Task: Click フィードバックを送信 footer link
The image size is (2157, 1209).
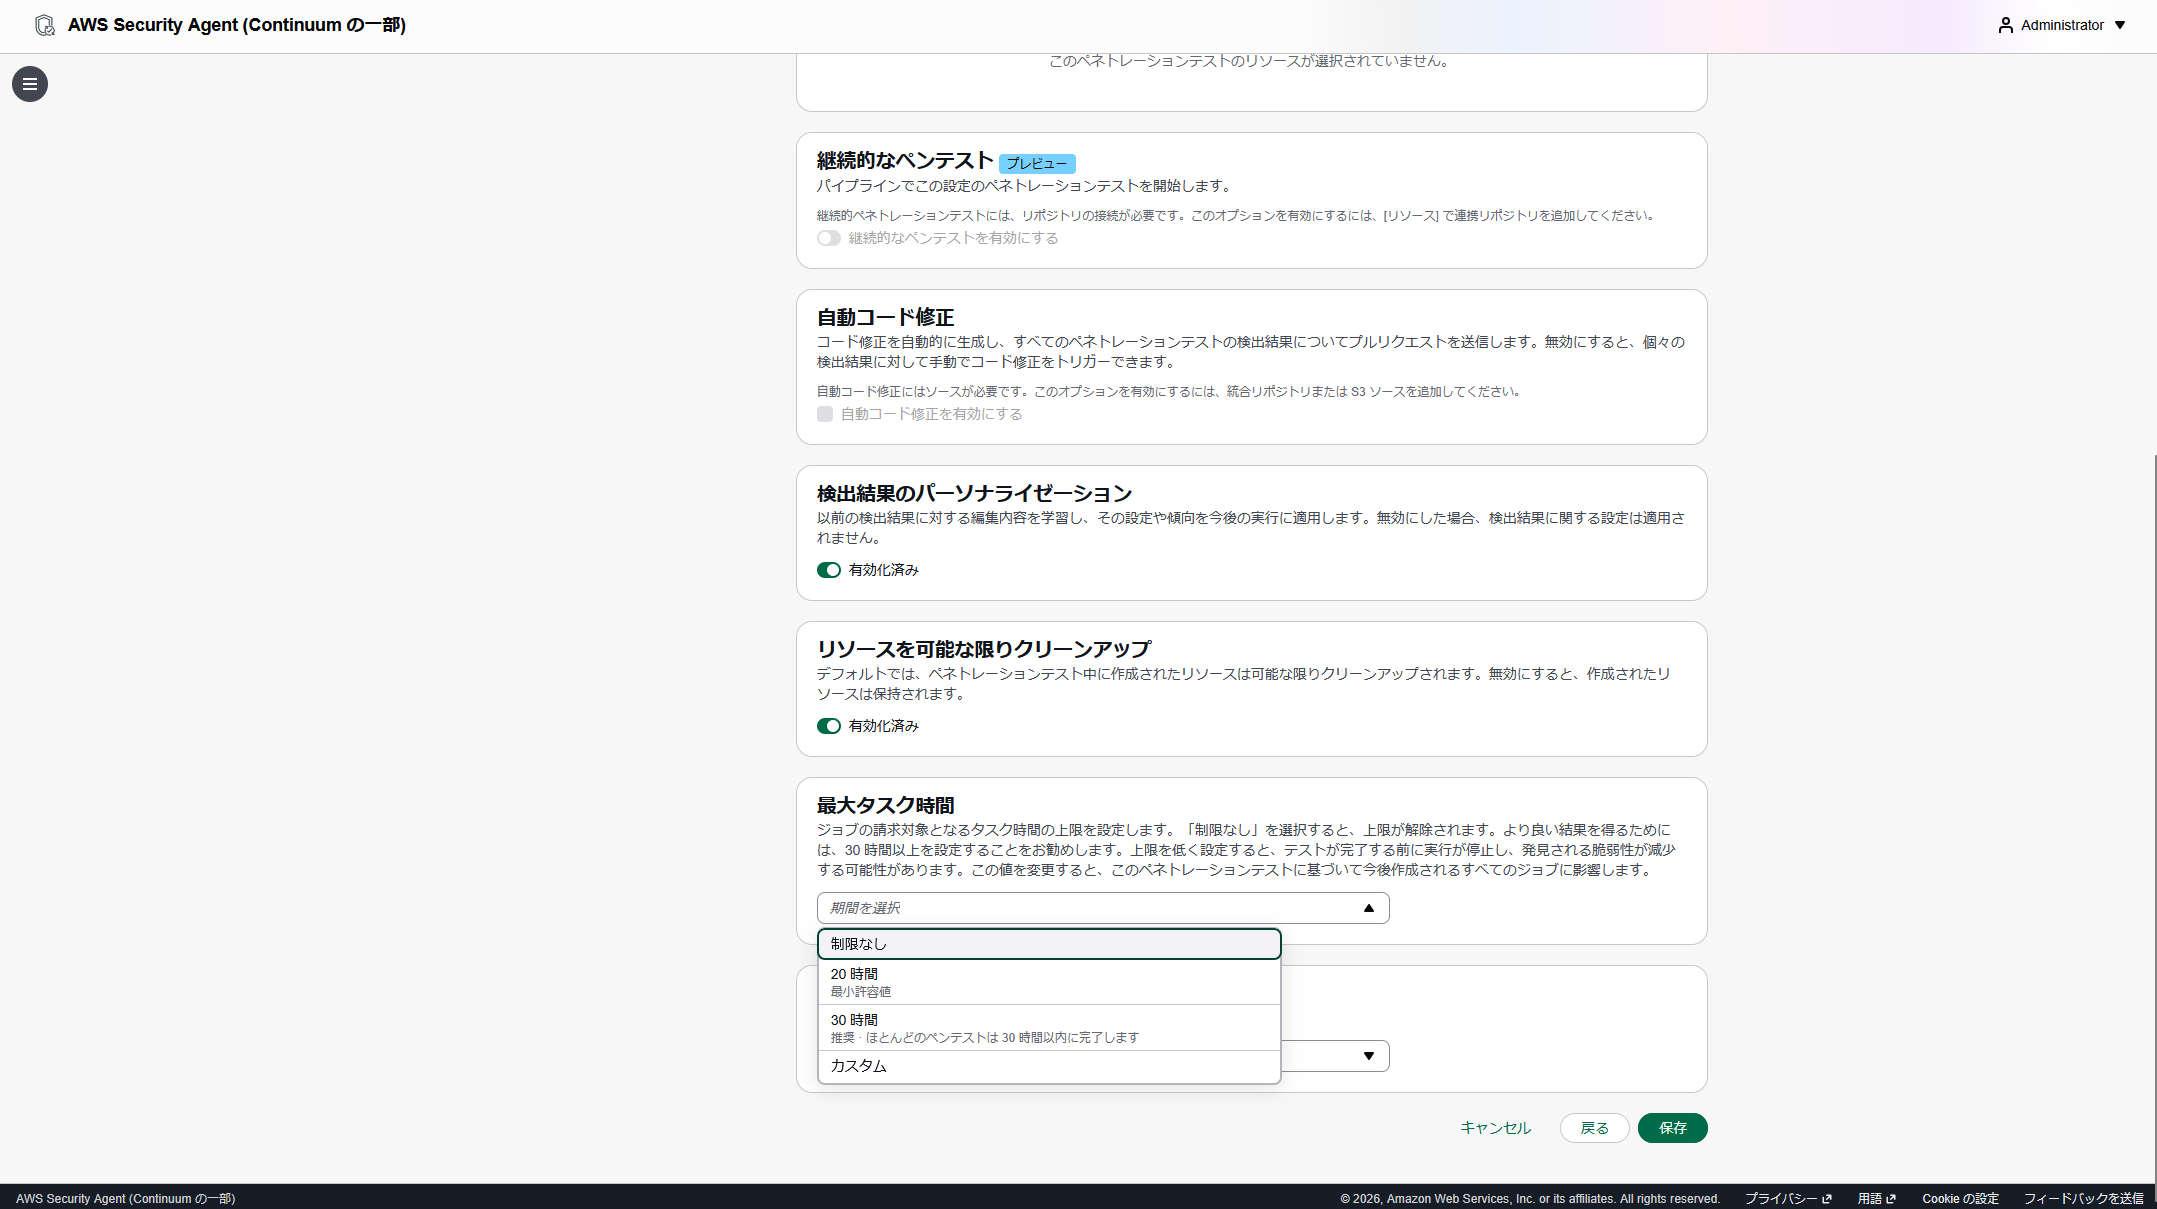Action: click(x=2083, y=1198)
